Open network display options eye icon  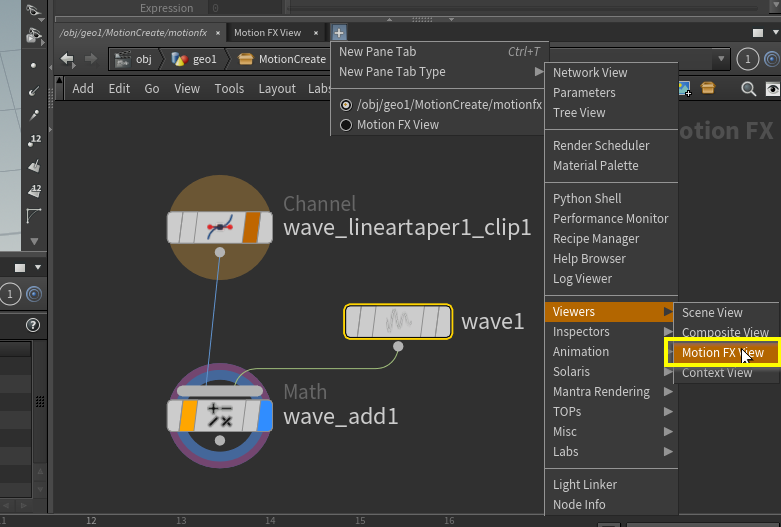pos(773,89)
